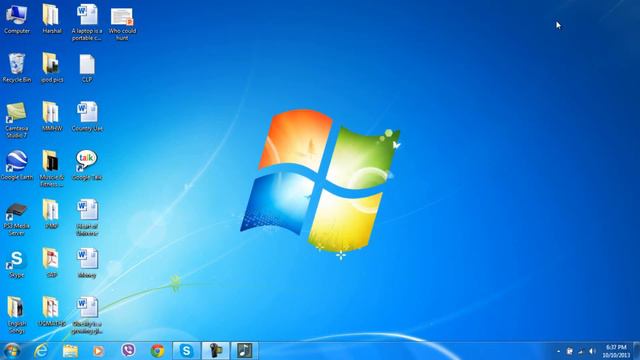Launch the Google Earth desktop shortcut
Image resolution: width=640 pixels, height=360 pixels.
[17, 166]
